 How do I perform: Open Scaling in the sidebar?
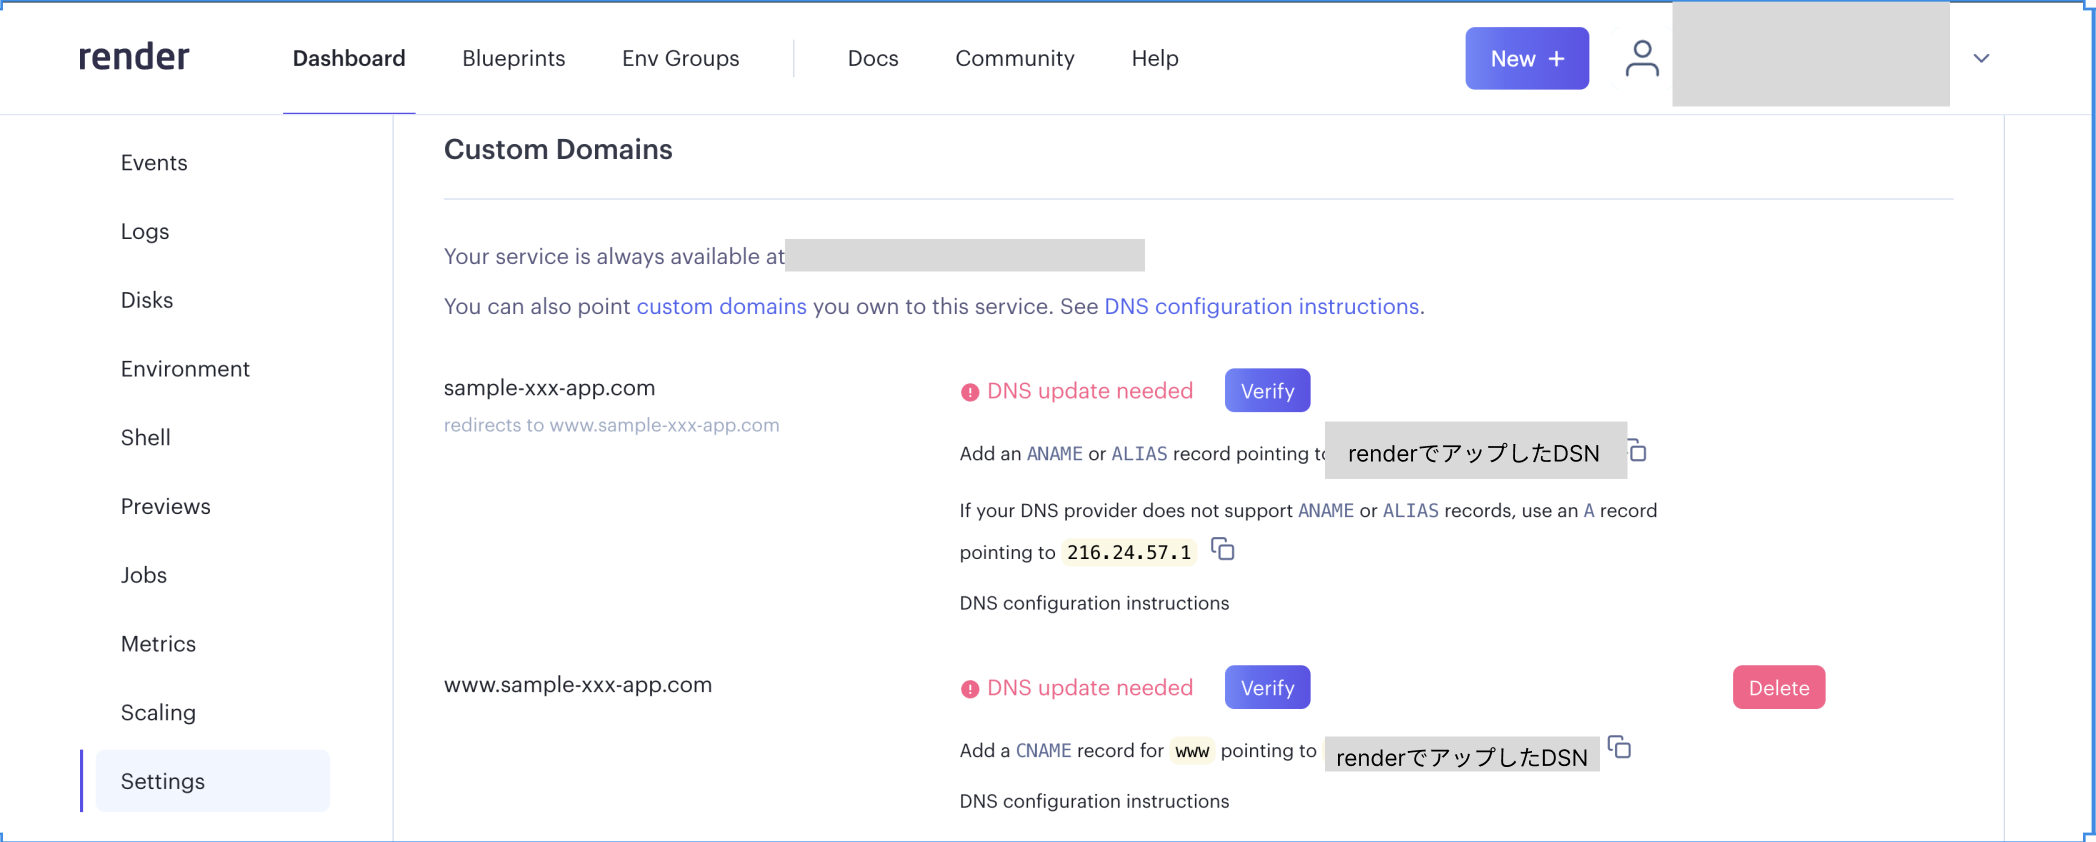tap(158, 712)
